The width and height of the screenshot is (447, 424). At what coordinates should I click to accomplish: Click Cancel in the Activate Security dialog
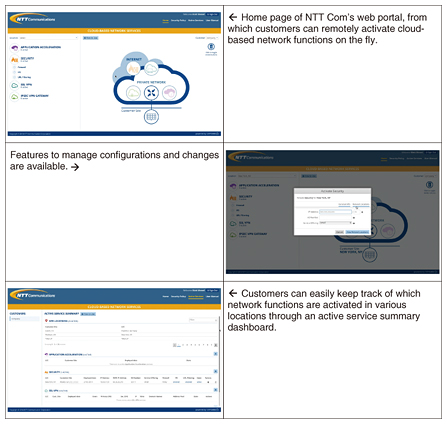(x=339, y=232)
